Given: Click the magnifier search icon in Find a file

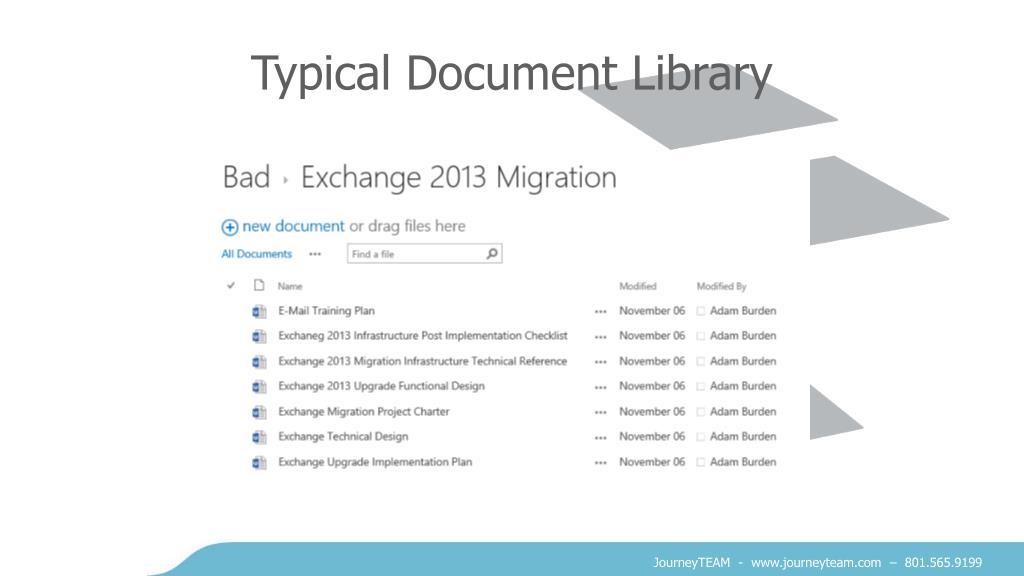Looking at the screenshot, I should coord(492,253).
